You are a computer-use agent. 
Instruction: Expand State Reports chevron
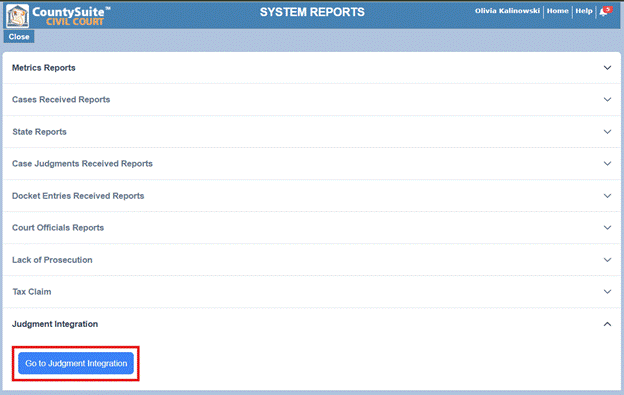(607, 132)
